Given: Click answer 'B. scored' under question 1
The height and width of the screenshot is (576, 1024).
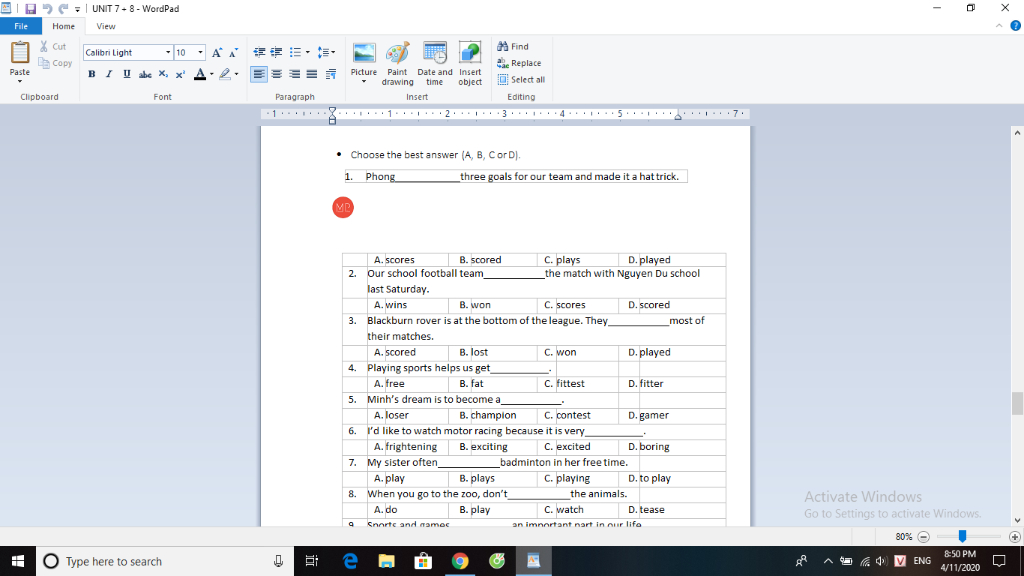Looking at the screenshot, I should coord(480,260).
